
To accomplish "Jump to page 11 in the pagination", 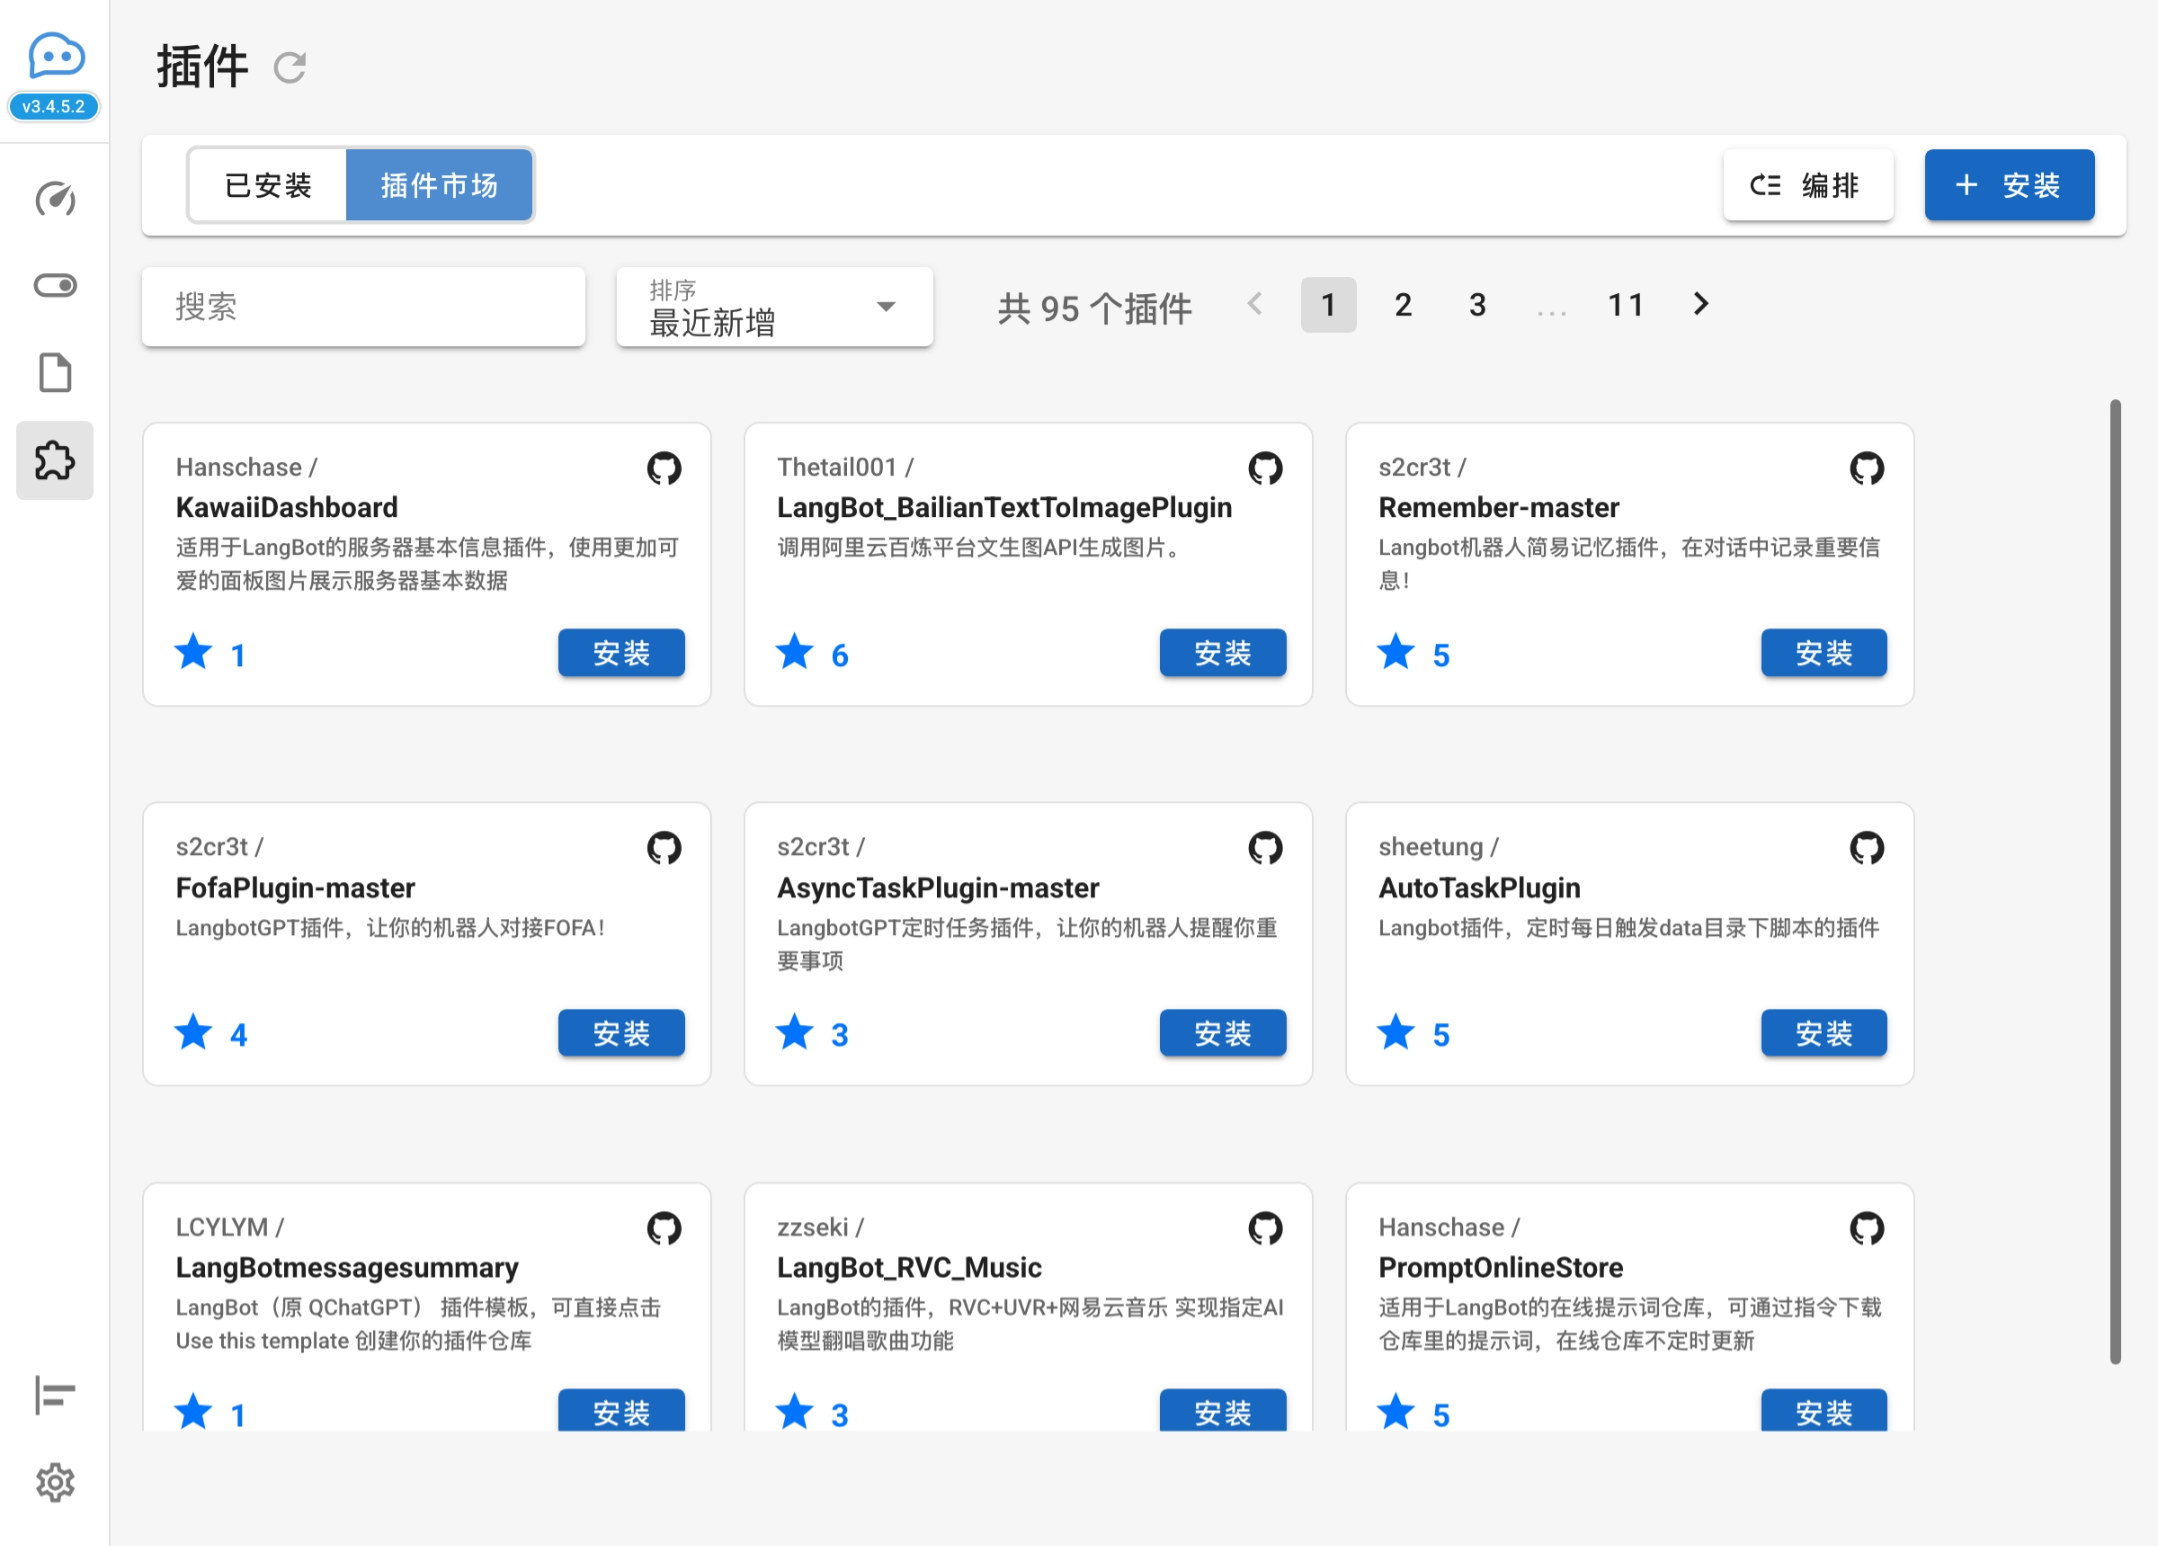I will pyautogui.click(x=1626, y=304).
